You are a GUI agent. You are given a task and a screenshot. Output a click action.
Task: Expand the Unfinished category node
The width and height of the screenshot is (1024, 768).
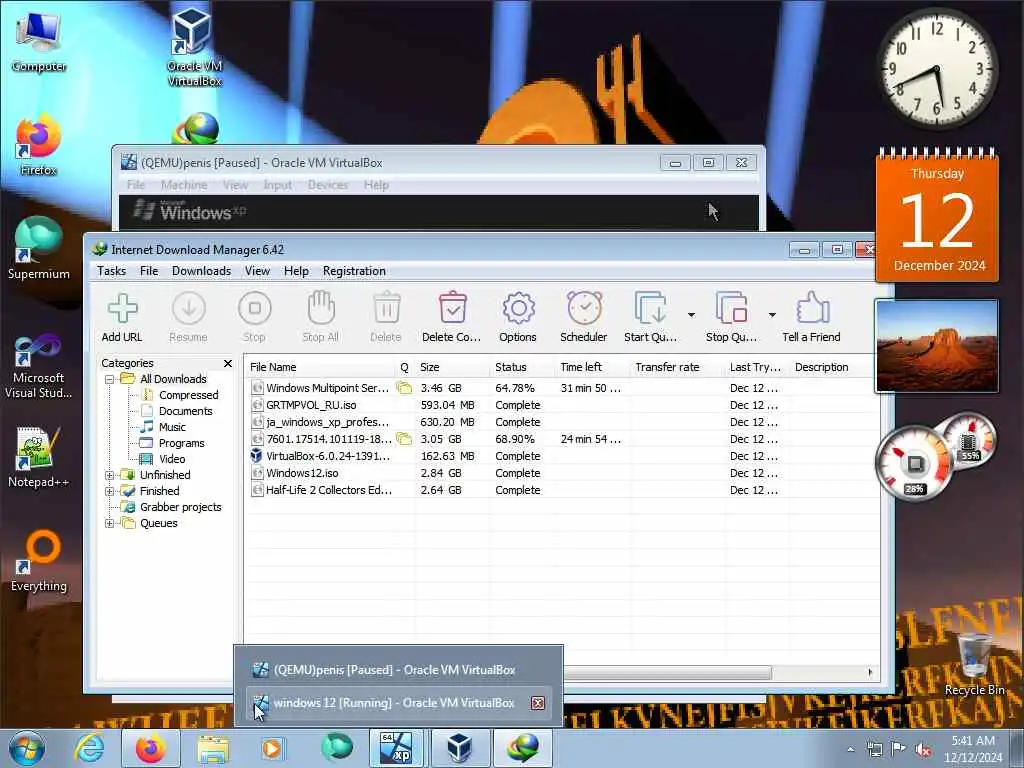coord(110,475)
